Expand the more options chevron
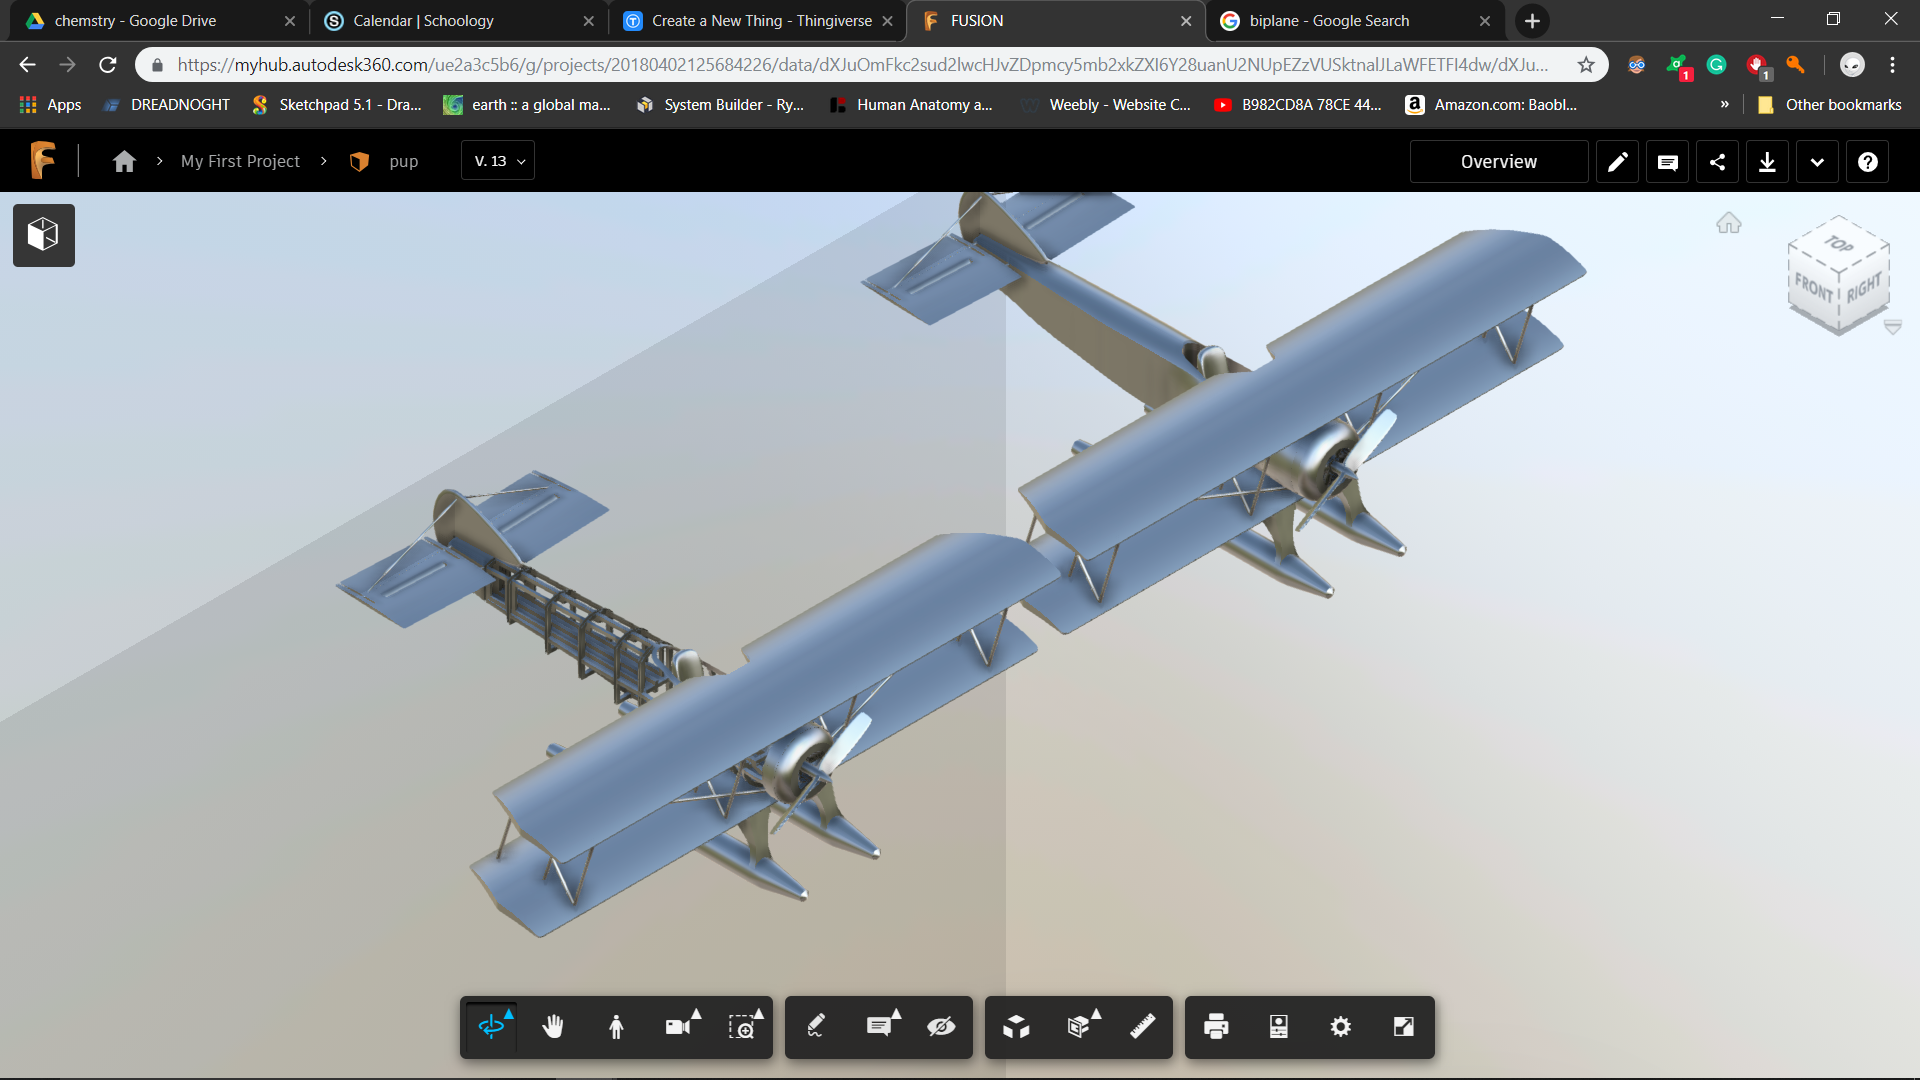Viewport: 1920px width, 1080px height. coord(1817,161)
